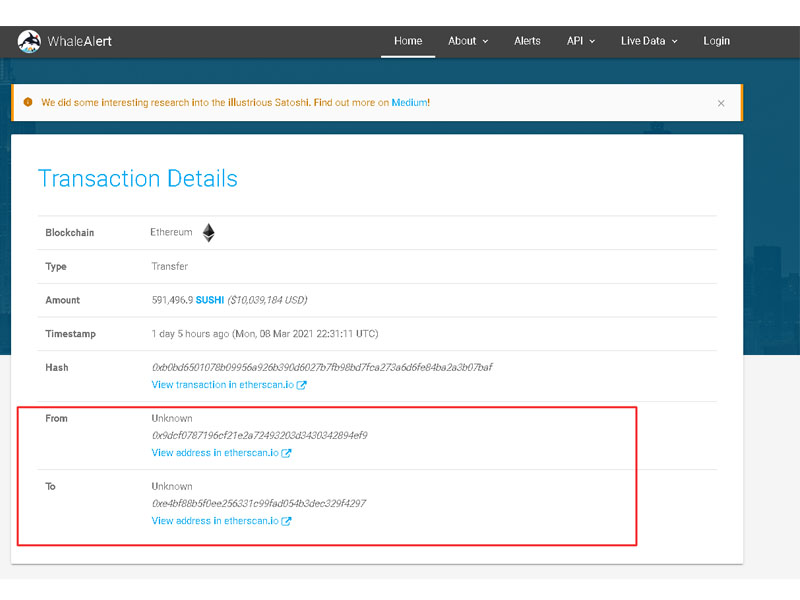The width and height of the screenshot is (800, 600).
Task: Click the WhaleAlert brand name text
Action: coord(80,41)
